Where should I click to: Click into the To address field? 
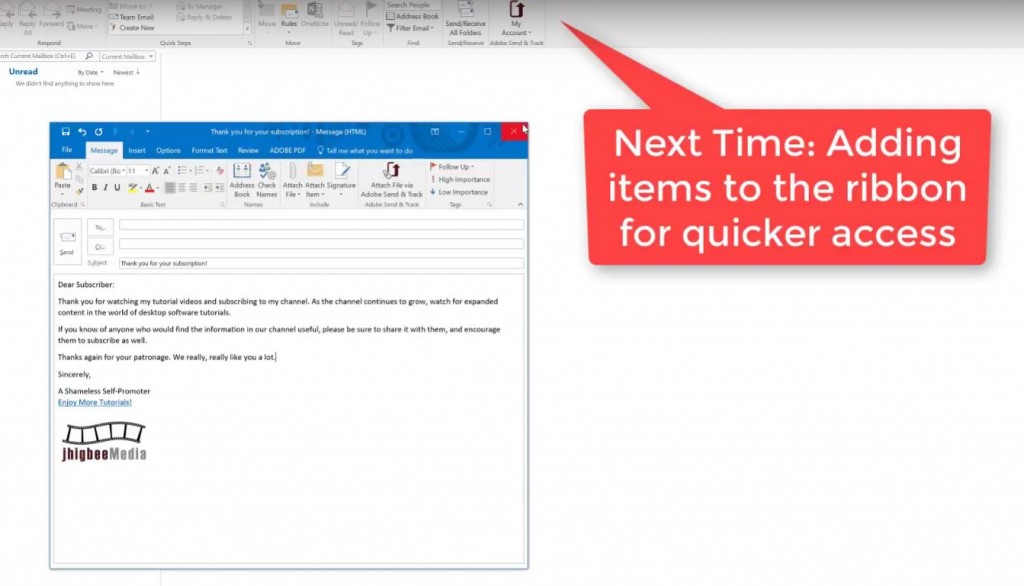[x=321, y=225]
